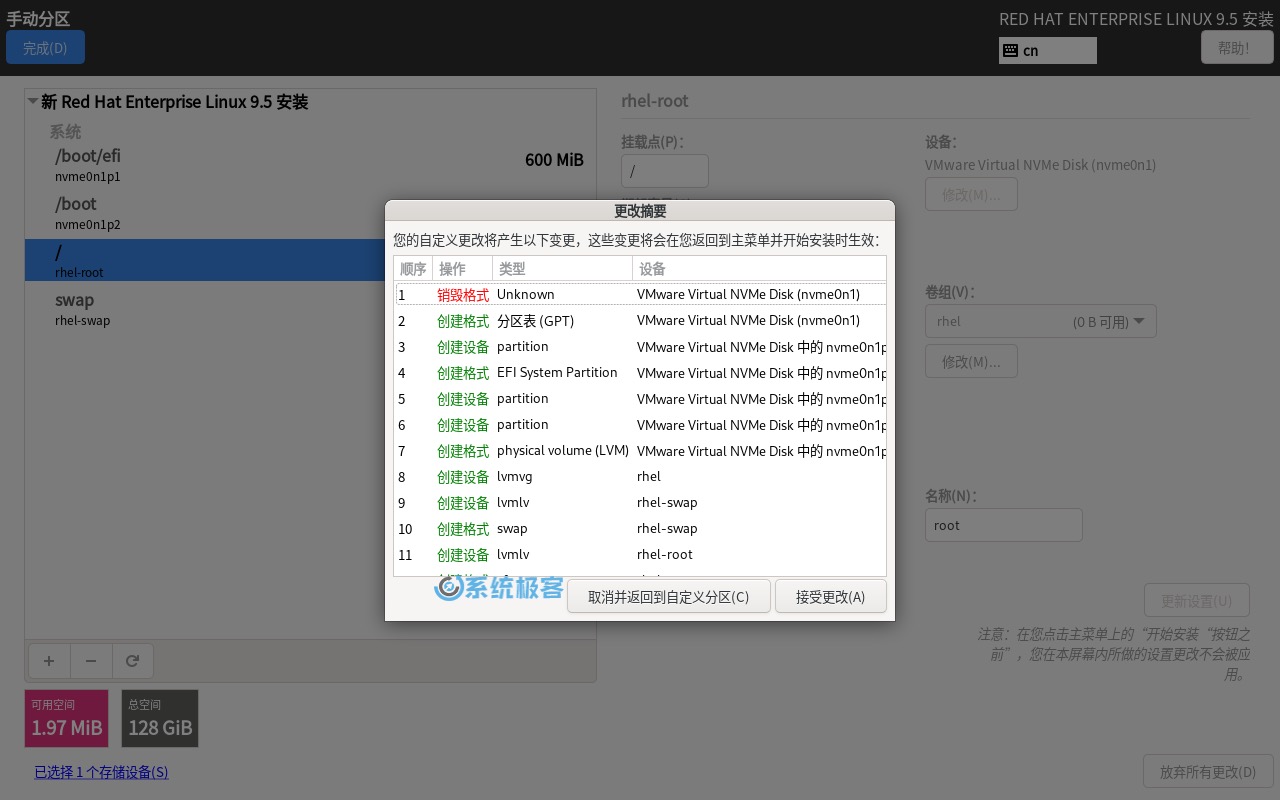Click the 修改 button under Device

pos(971,194)
